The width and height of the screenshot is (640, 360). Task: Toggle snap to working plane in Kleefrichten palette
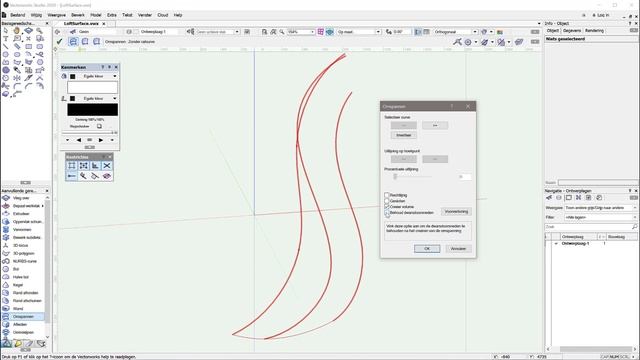[x=107, y=176]
